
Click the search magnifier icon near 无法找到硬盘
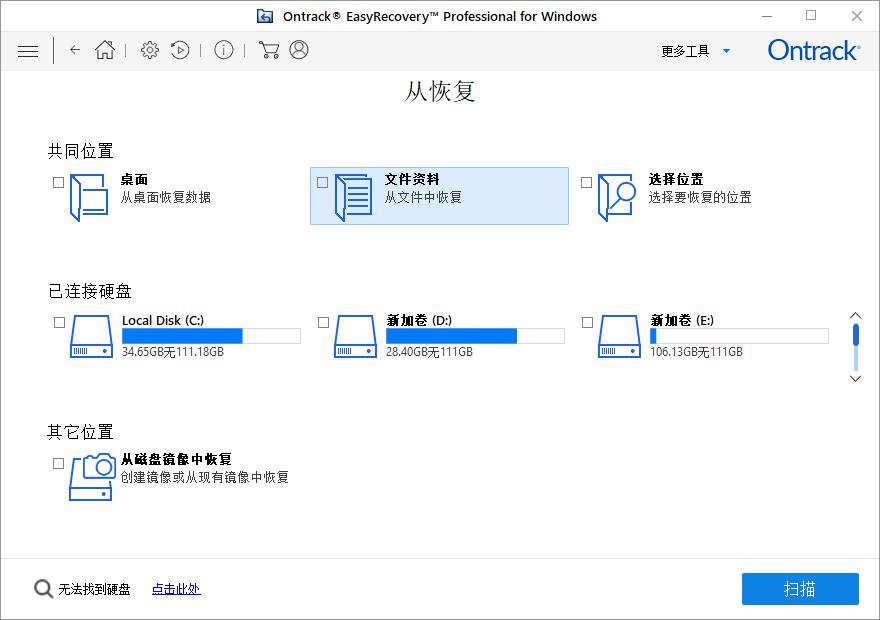coord(43,589)
